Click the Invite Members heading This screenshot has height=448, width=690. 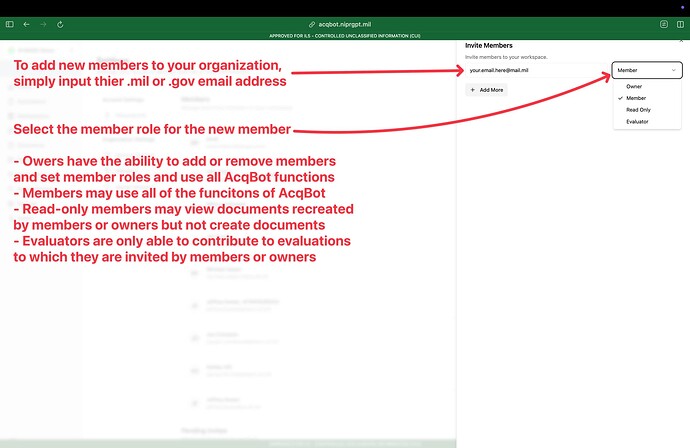[x=488, y=45]
